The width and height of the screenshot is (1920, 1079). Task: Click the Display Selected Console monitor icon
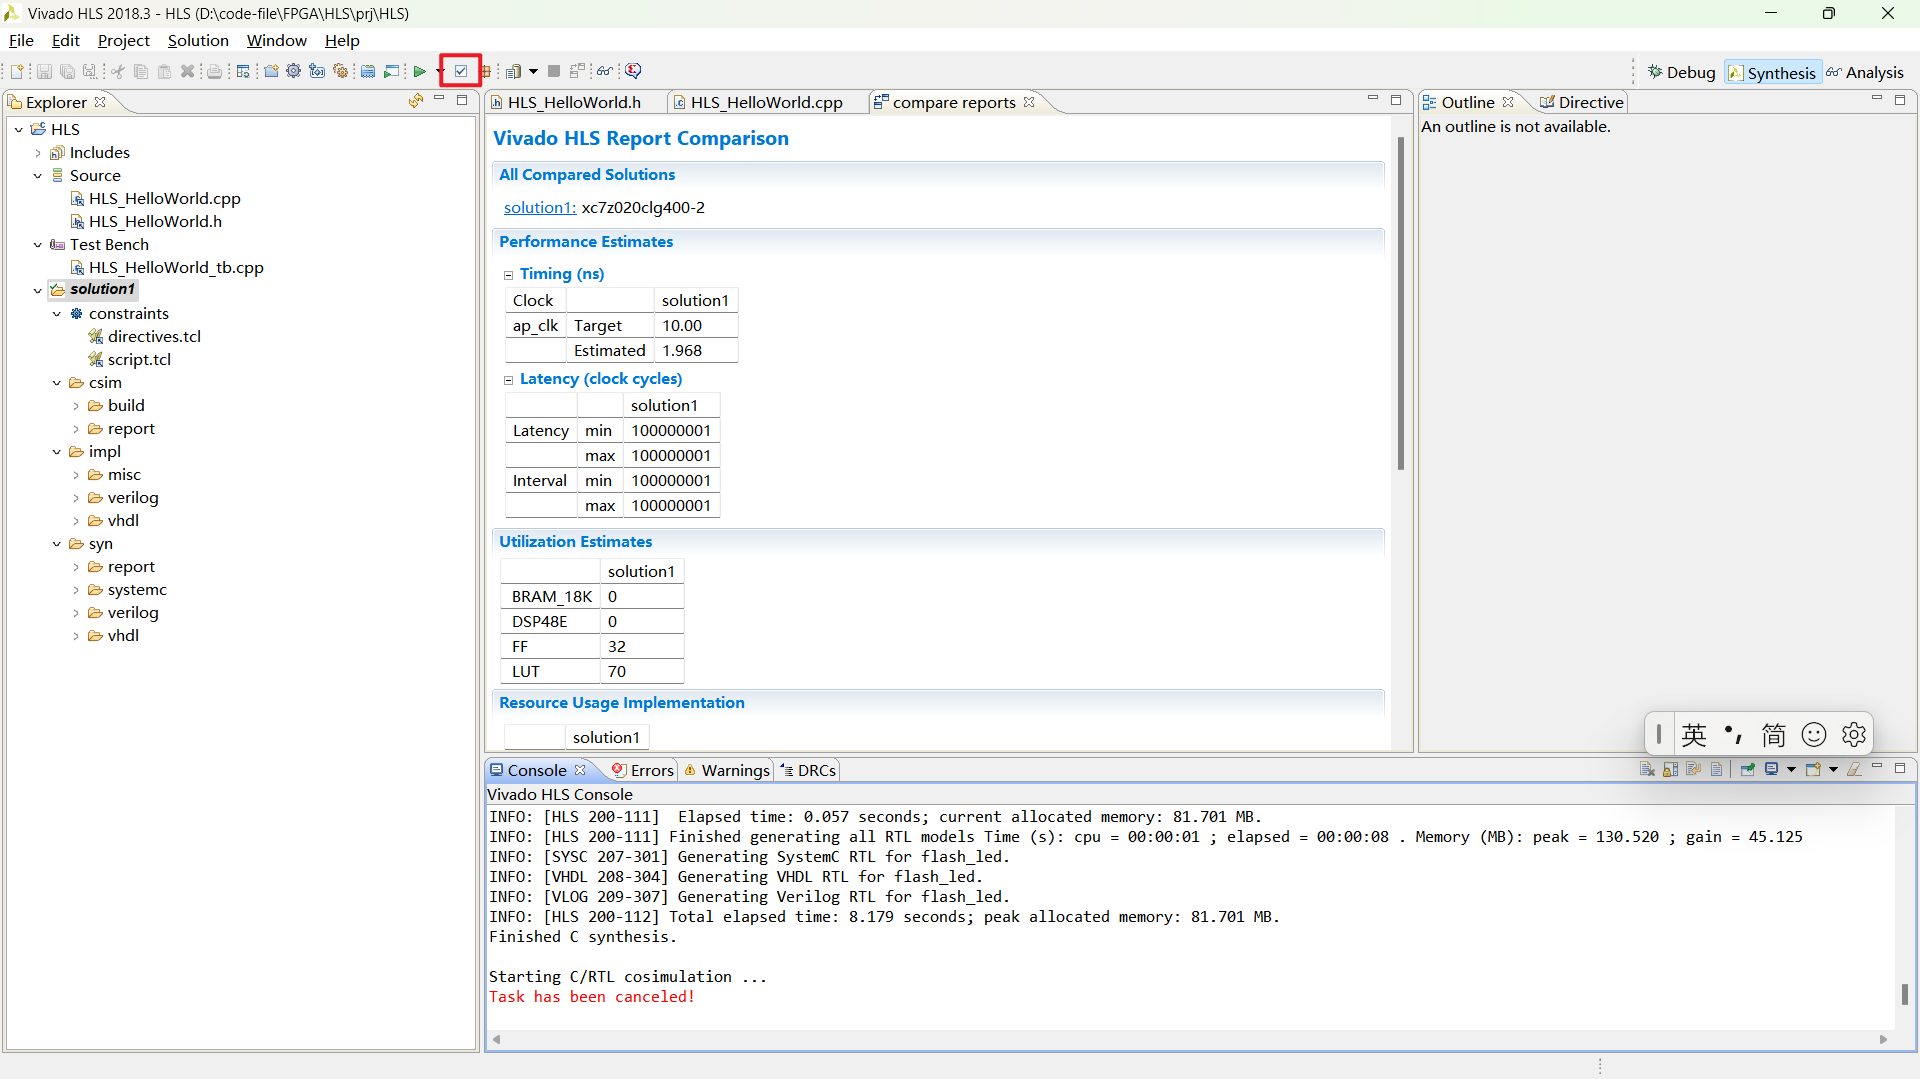[1771, 769]
